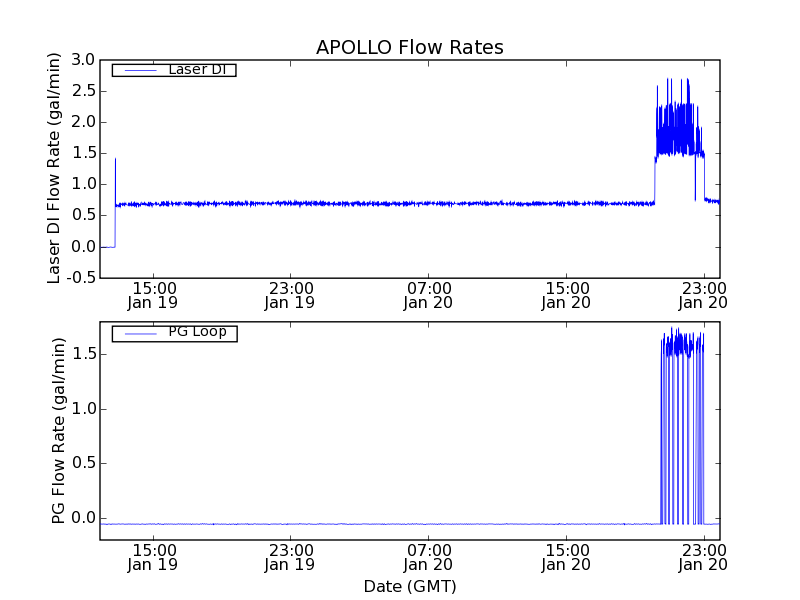
Task: Click the Laser DI startup spike near 1.4
Action: click(x=115, y=181)
